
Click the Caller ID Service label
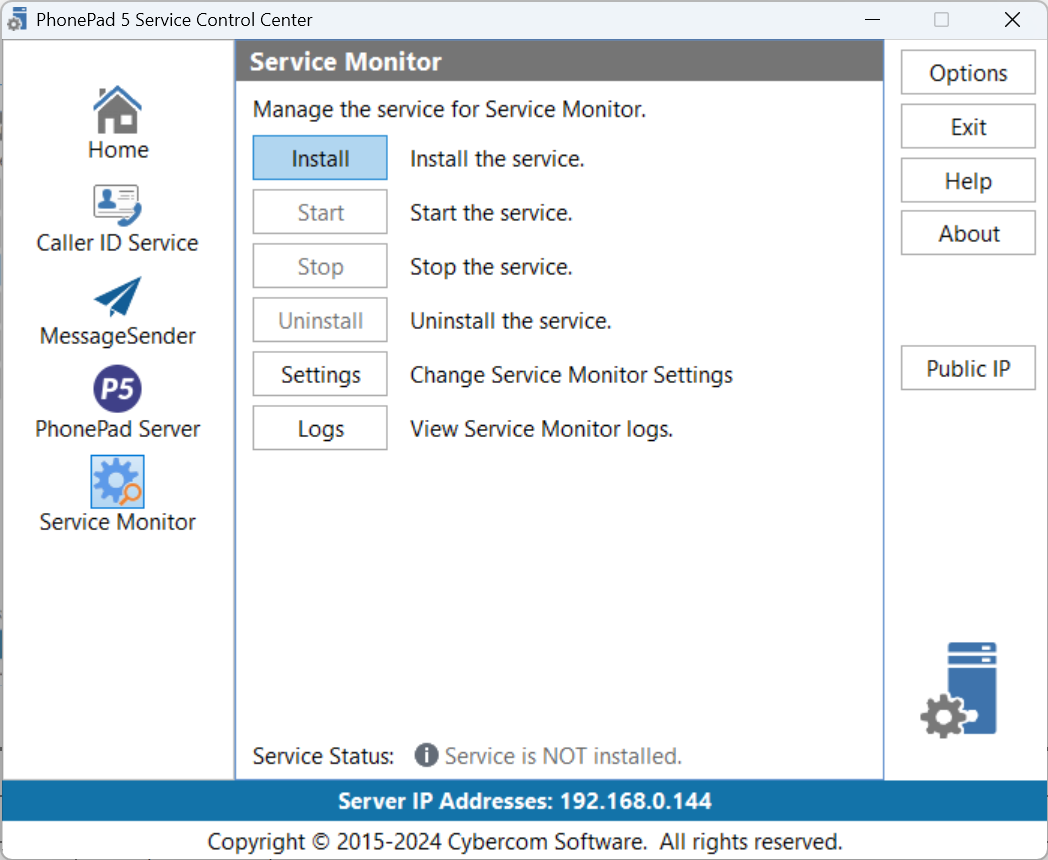(x=118, y=243)
